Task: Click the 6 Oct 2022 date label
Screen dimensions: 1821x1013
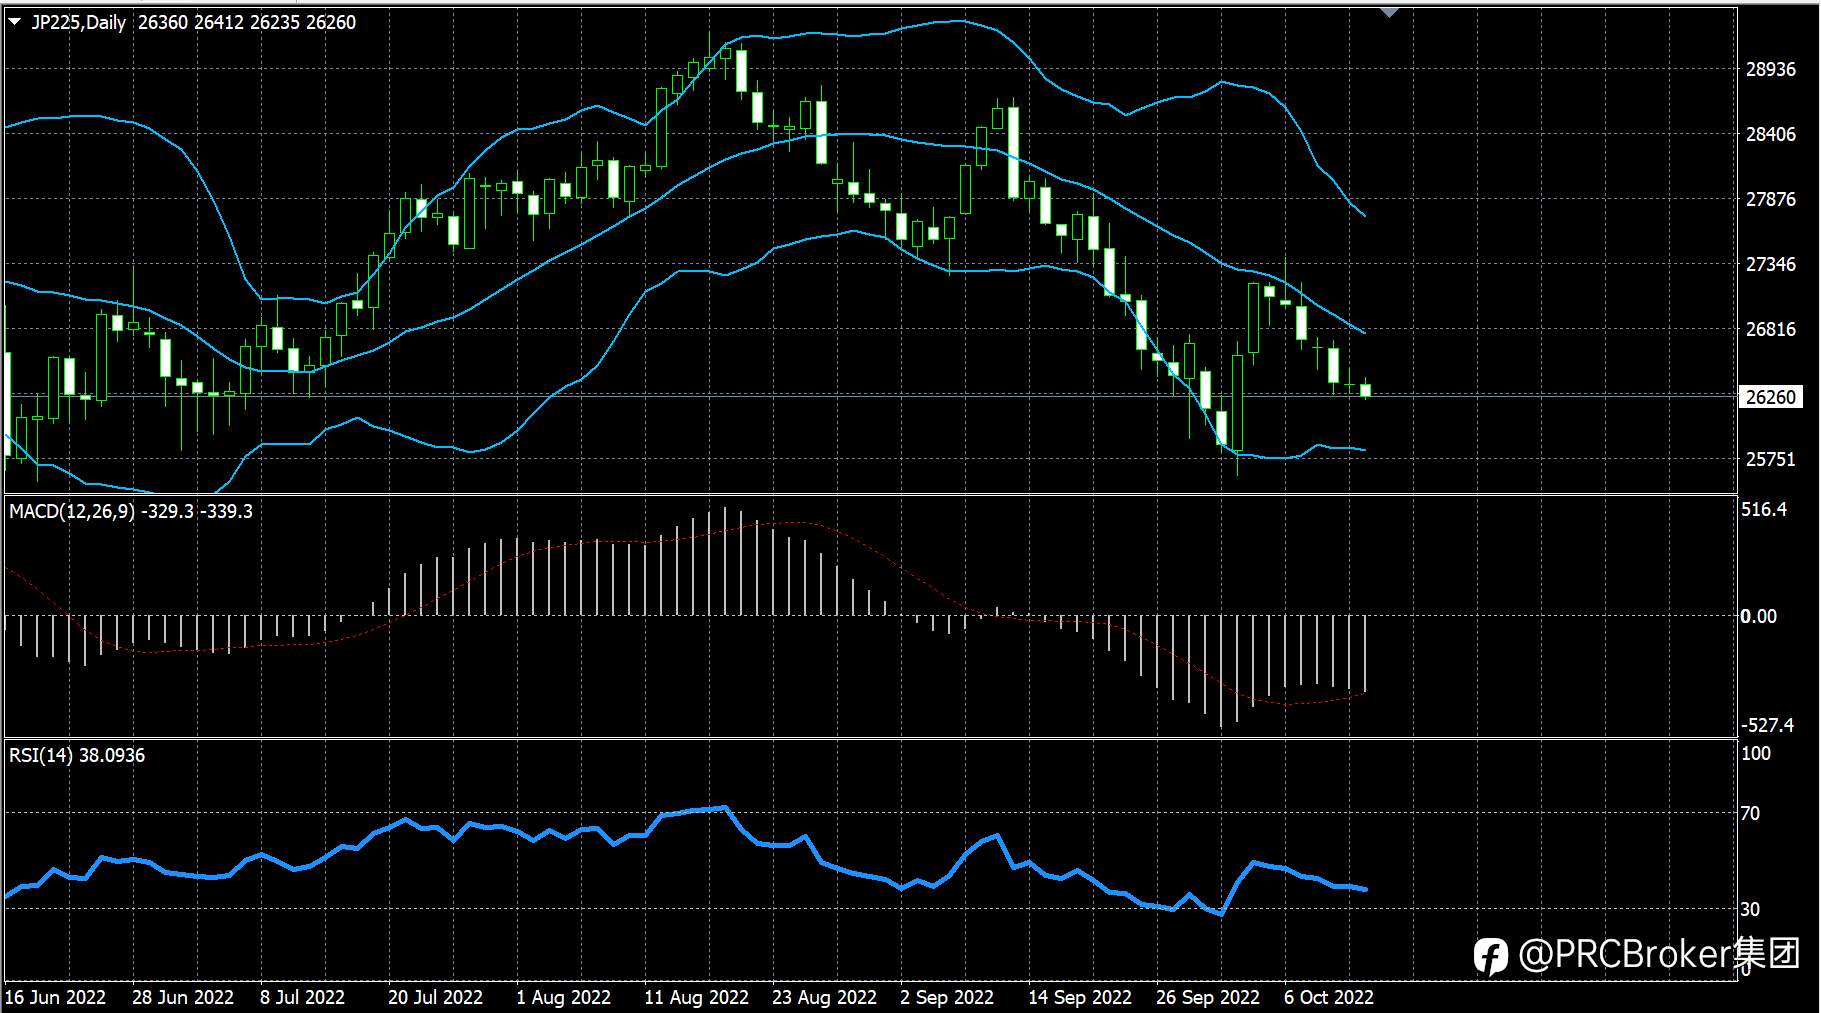Action: pyautogui.click(x=1329, y=997)
